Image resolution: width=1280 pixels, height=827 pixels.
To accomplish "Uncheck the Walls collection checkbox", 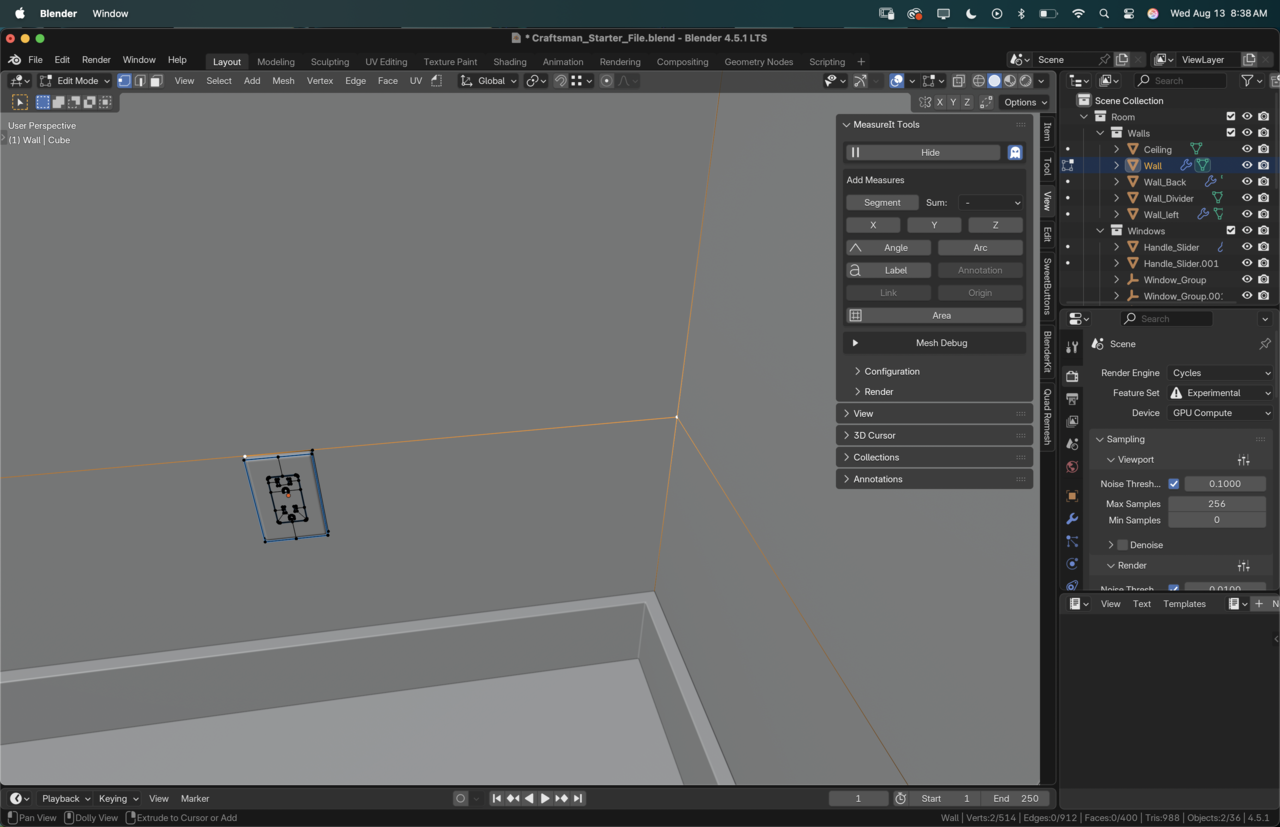I will click(x=1231, y=133).
